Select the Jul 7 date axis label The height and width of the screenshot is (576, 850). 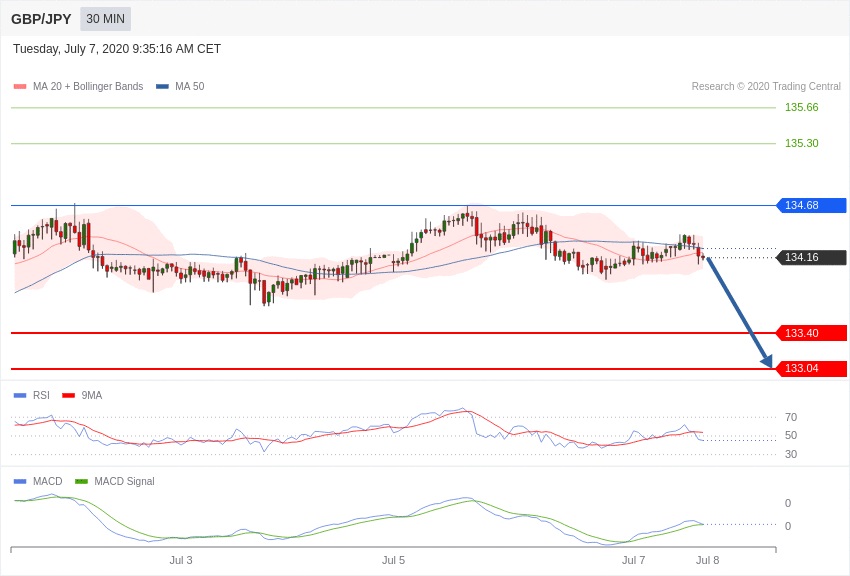click(x=633, y=560)
